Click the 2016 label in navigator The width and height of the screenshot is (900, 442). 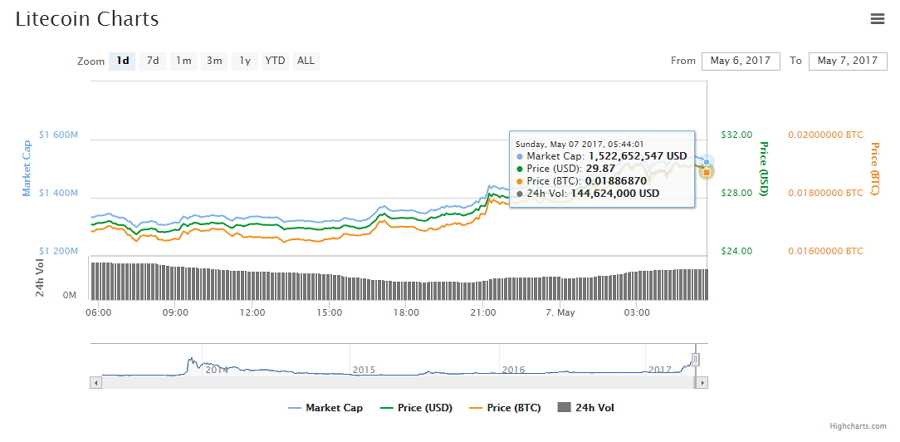(514, 369)
